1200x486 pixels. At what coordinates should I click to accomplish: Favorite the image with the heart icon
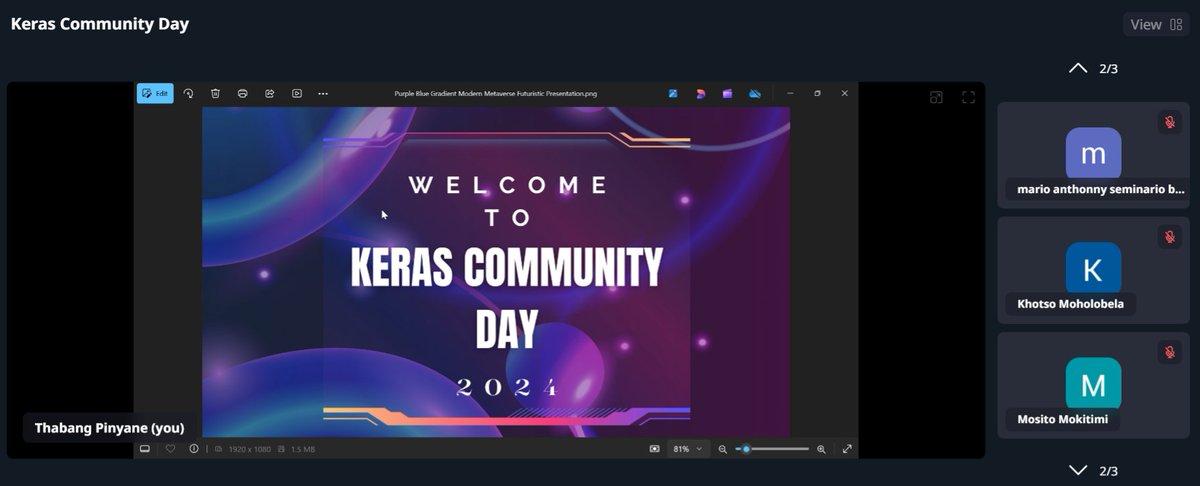point(170,449)
